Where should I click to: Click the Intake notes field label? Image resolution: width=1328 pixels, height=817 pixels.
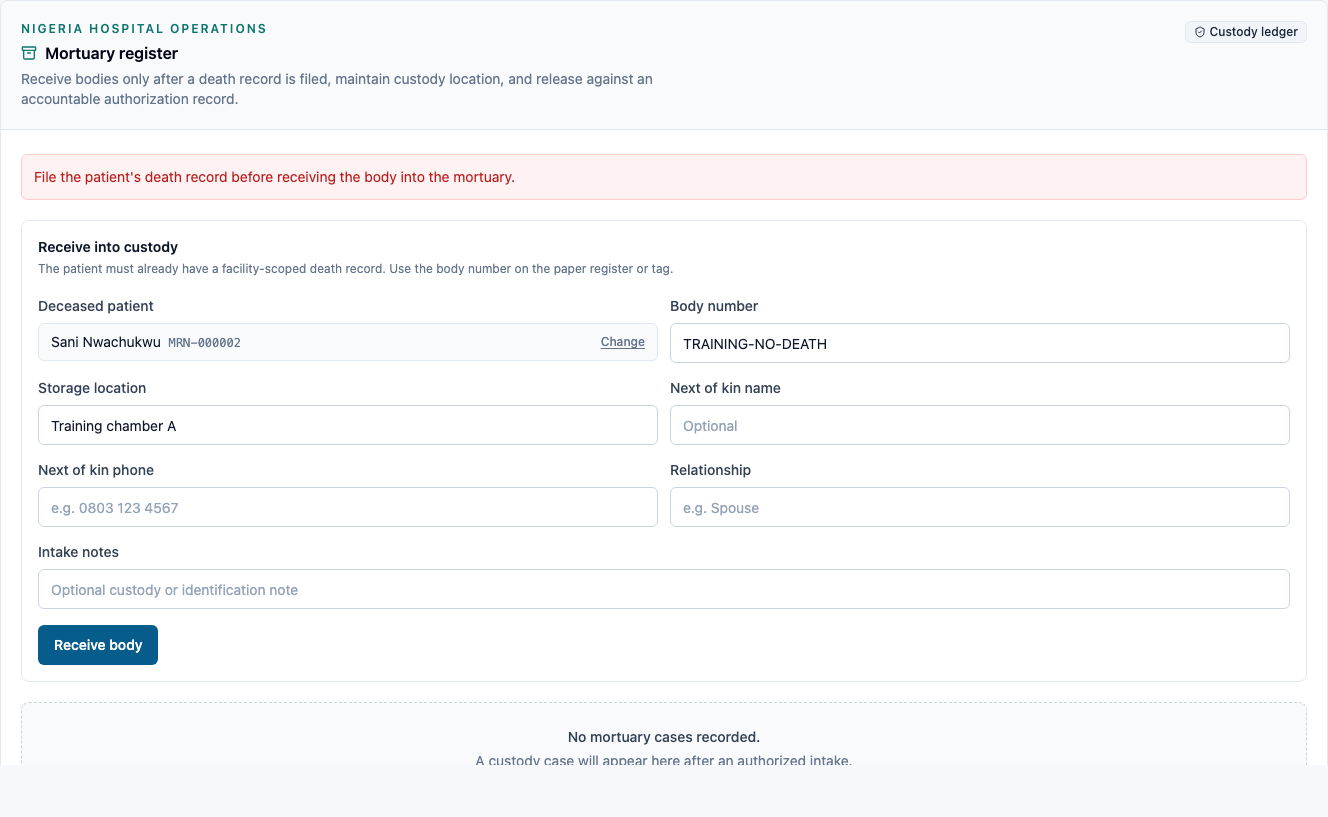(x=78, y=552)
